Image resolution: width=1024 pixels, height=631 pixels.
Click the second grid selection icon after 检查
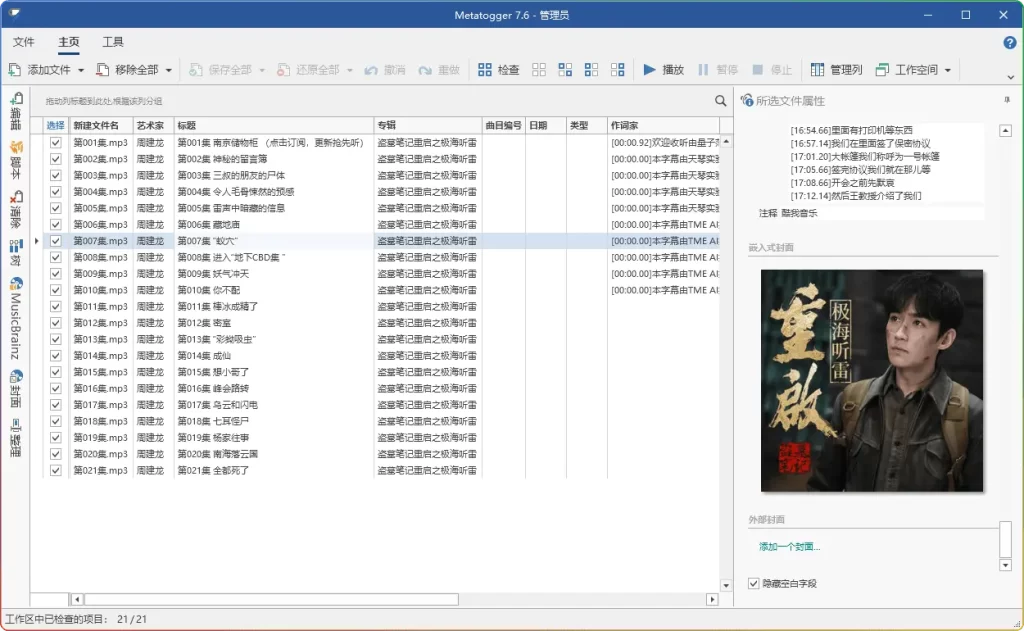tap(565, 69)
